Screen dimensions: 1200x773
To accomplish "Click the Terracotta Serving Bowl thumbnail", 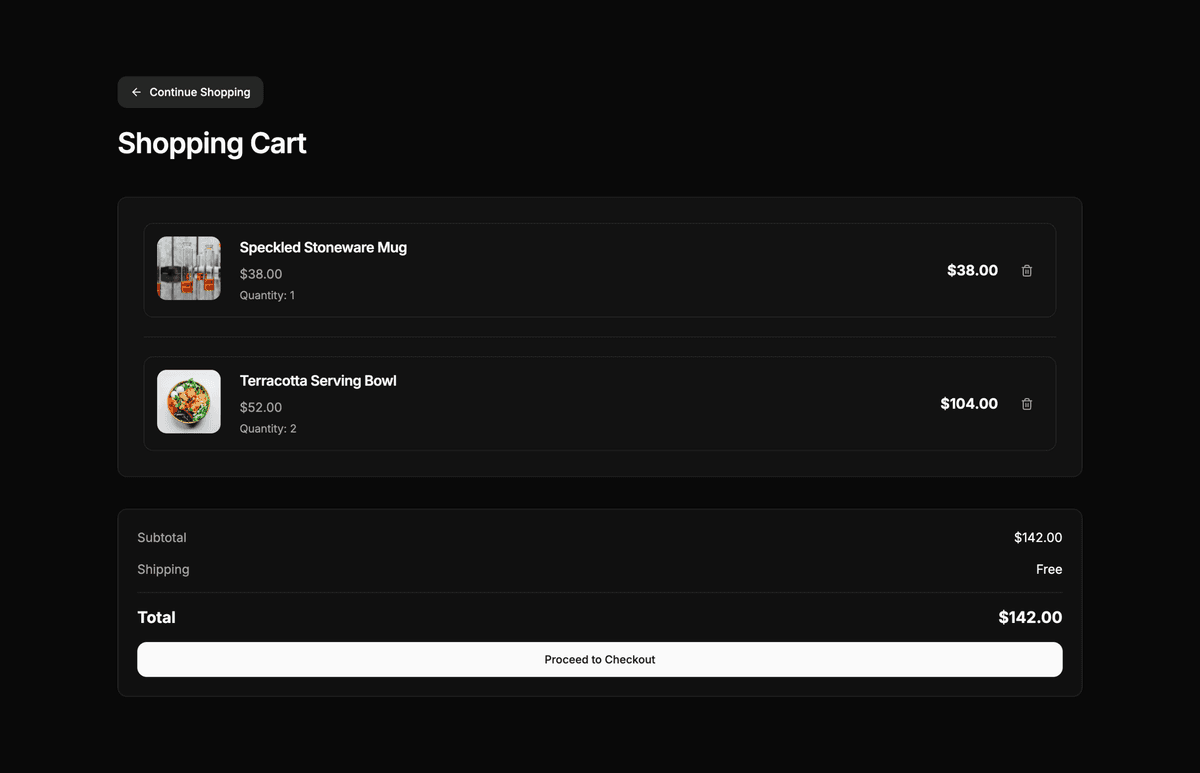I will [x=188, y=401].
